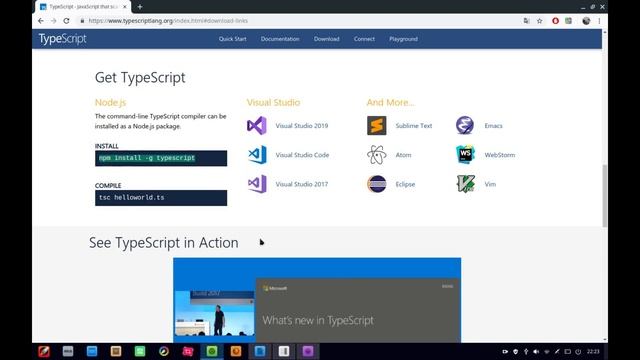The width and height of the screenshot is (640, 360).
Task: Open the Chrome three-dot menu
Action: [599, 21]
